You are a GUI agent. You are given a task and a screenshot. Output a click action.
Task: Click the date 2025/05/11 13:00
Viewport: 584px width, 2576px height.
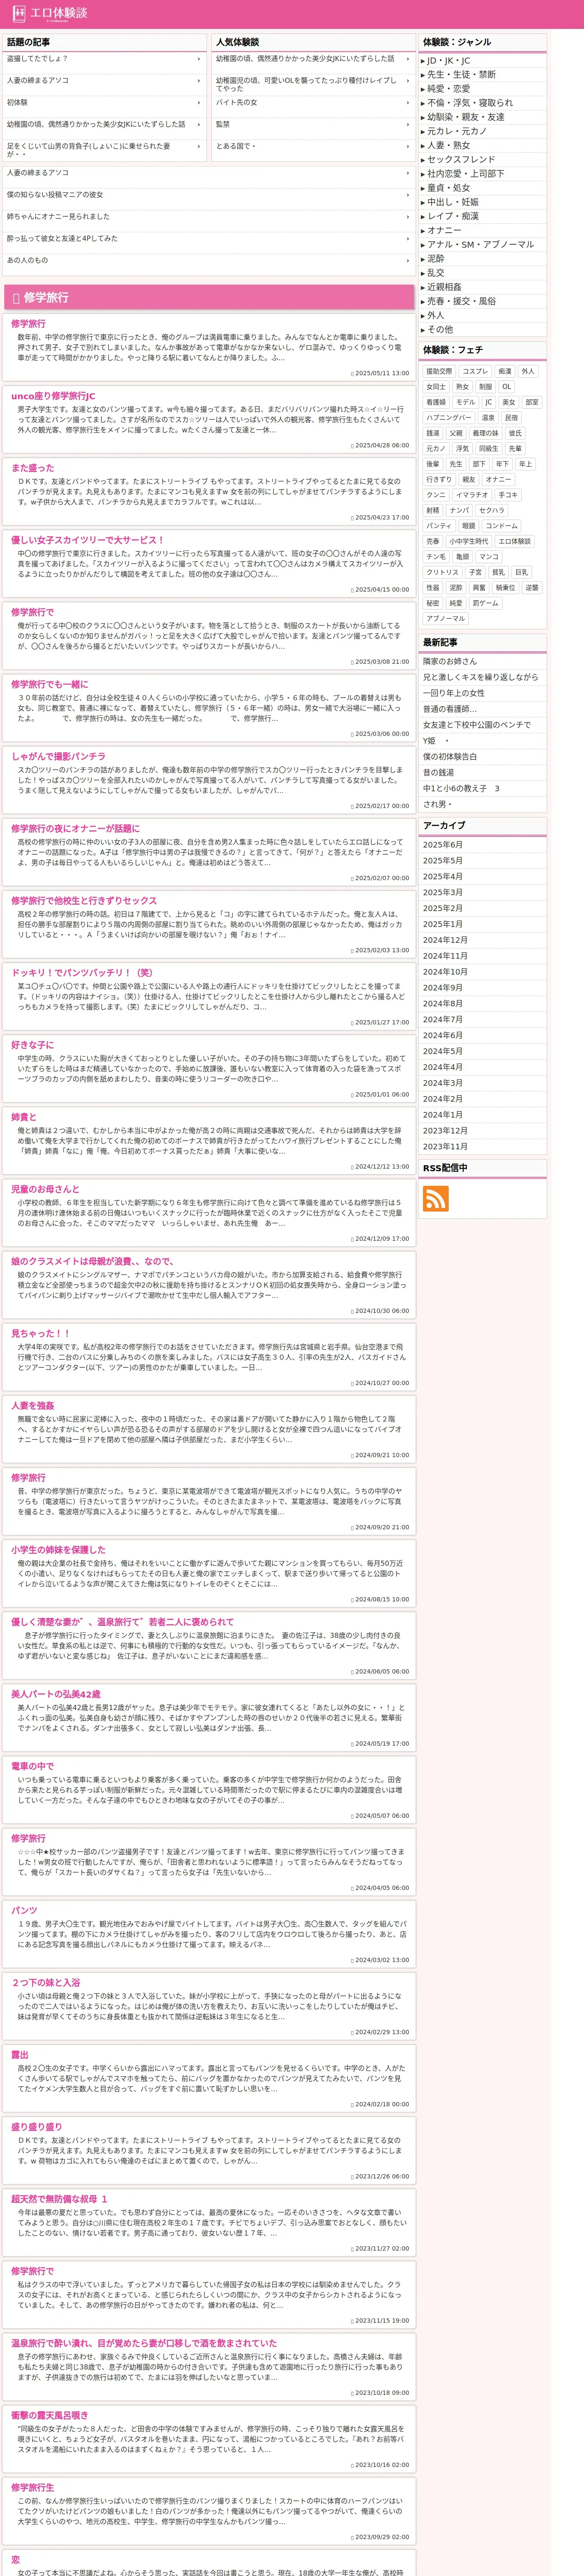coord(382,373)
